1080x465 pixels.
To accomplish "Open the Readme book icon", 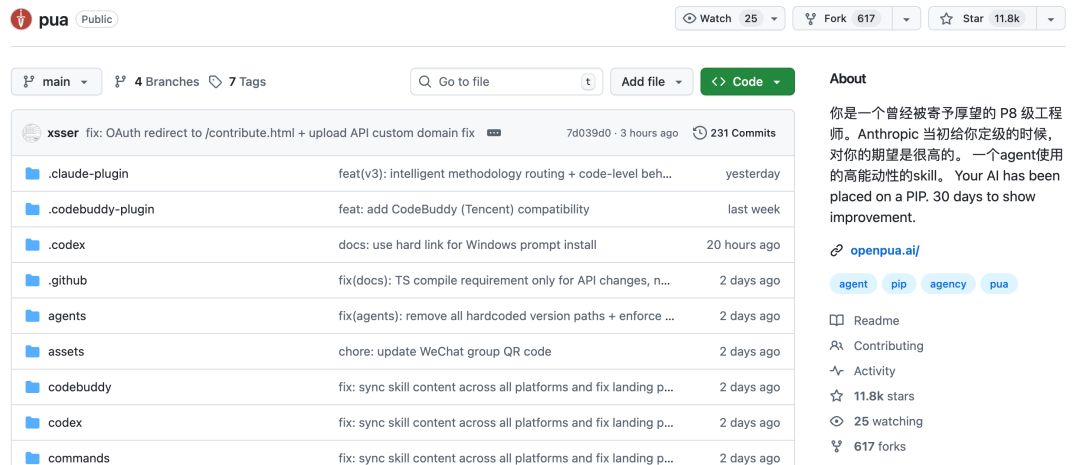I will click(x=837, y=321).
